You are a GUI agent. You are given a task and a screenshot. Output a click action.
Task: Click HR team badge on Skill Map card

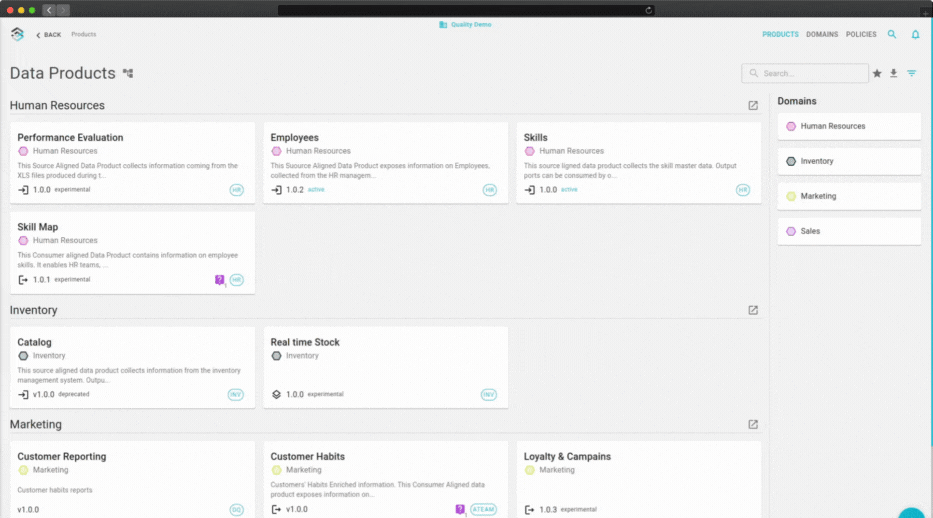pos(236,280)
